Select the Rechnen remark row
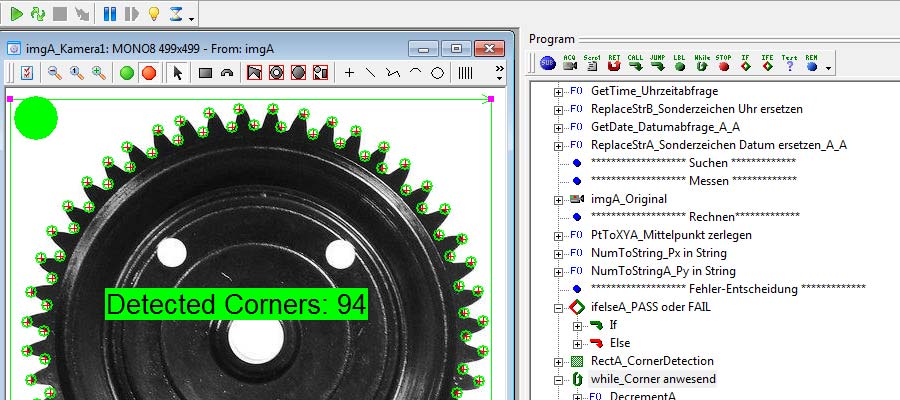The image size is (900, 400). point(695,217)
